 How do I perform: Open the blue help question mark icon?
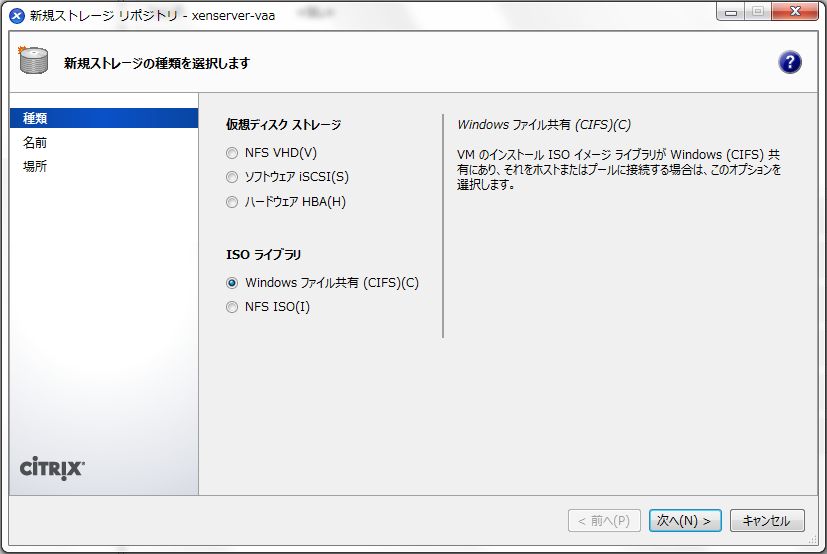coord(790,62)
